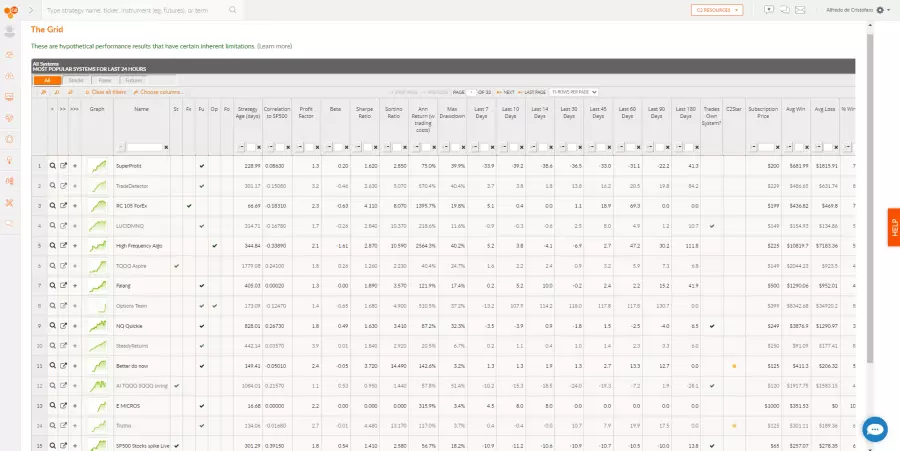
Task: Click the crossed tools icon in left sidebar
Action: pyautogui.click(x=9, y=203)
